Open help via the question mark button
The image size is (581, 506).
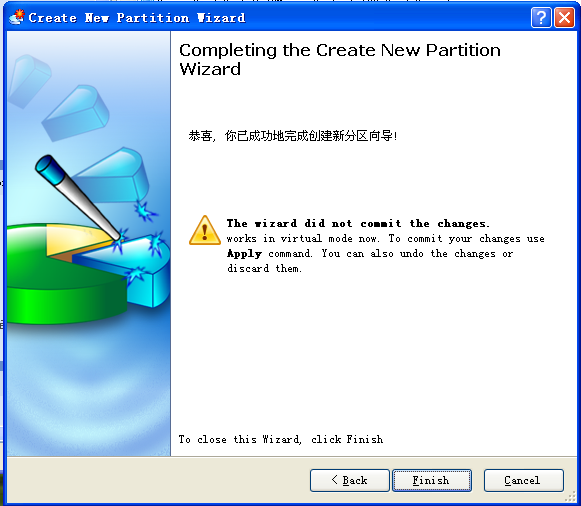coord(541,17)
